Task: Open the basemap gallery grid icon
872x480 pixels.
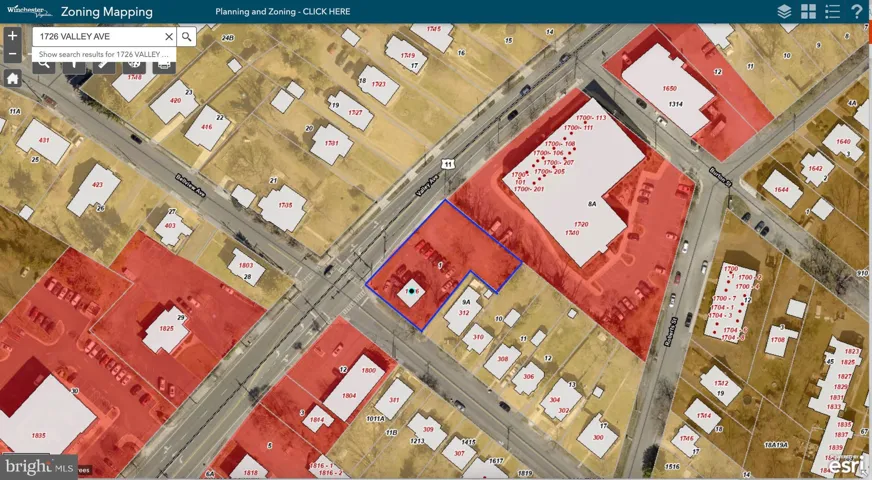Action: point(808,12)
